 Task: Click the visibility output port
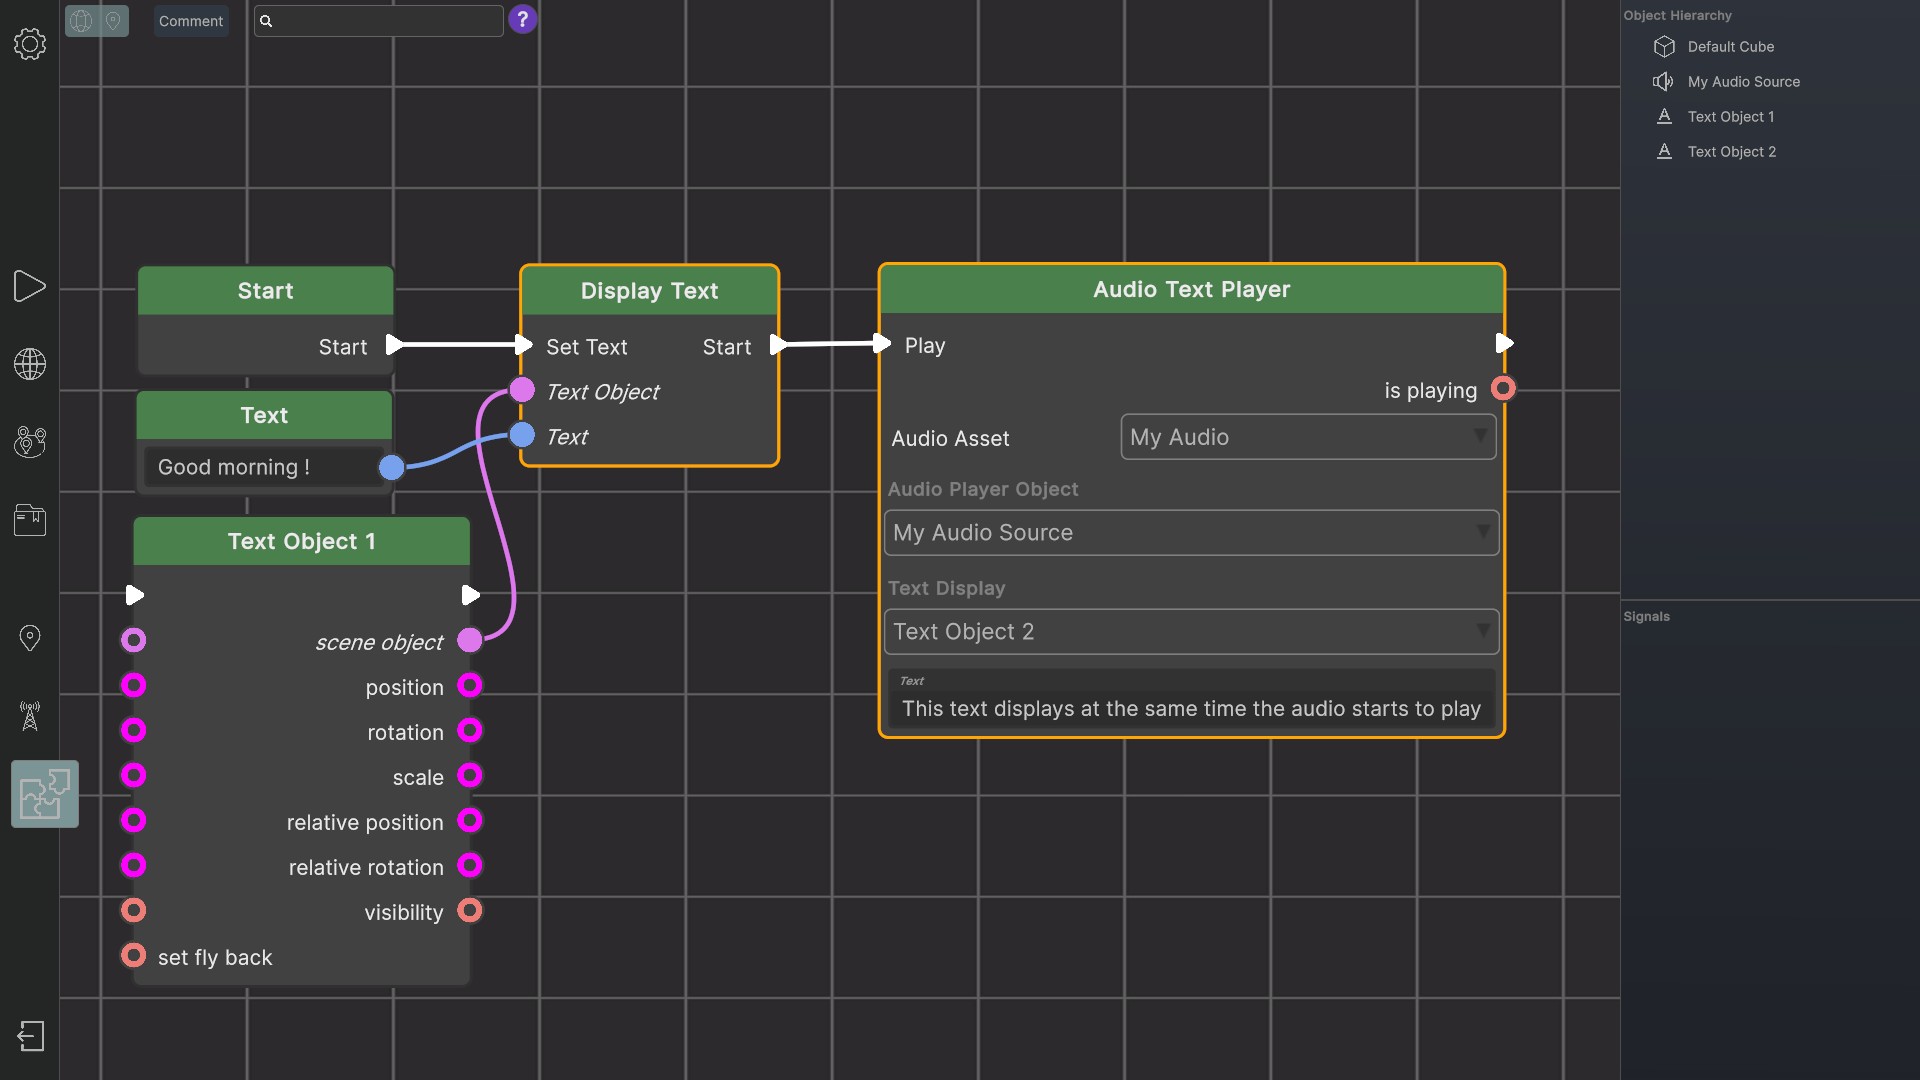click(470, 910)
